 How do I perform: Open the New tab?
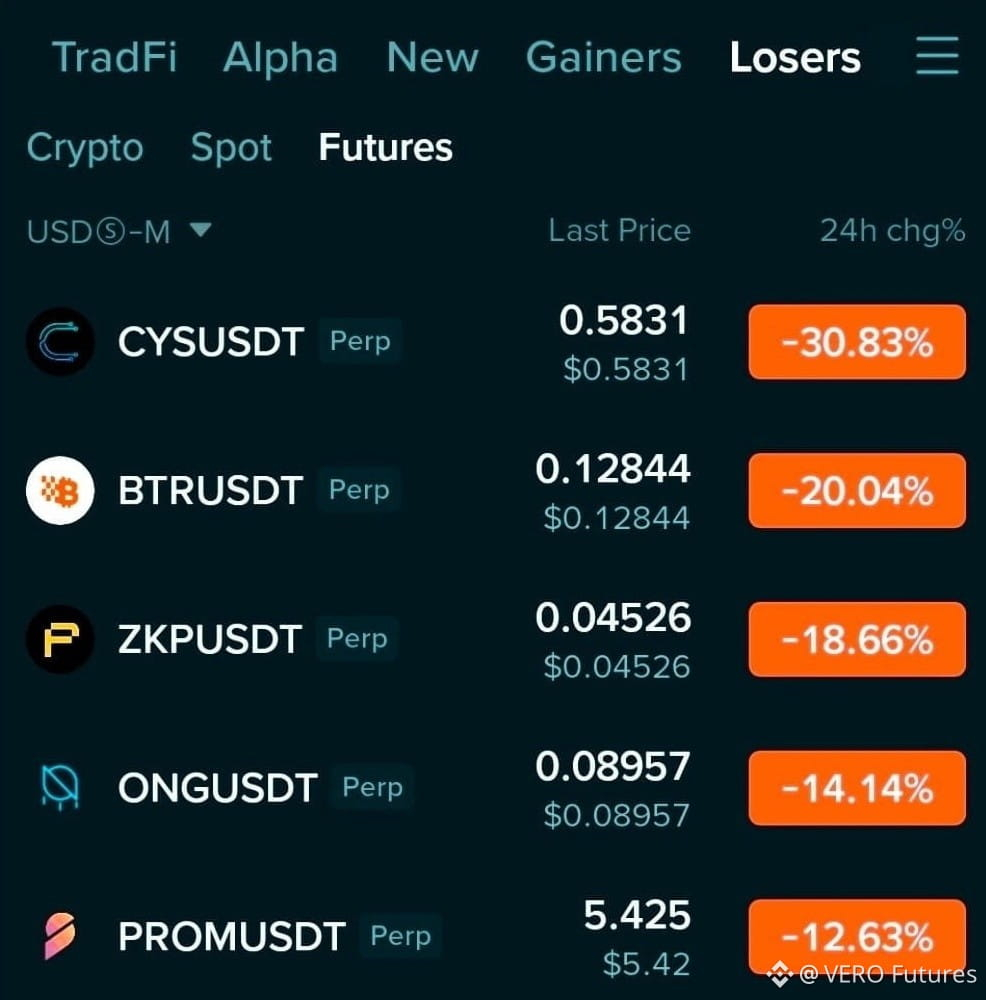[432, 57]
